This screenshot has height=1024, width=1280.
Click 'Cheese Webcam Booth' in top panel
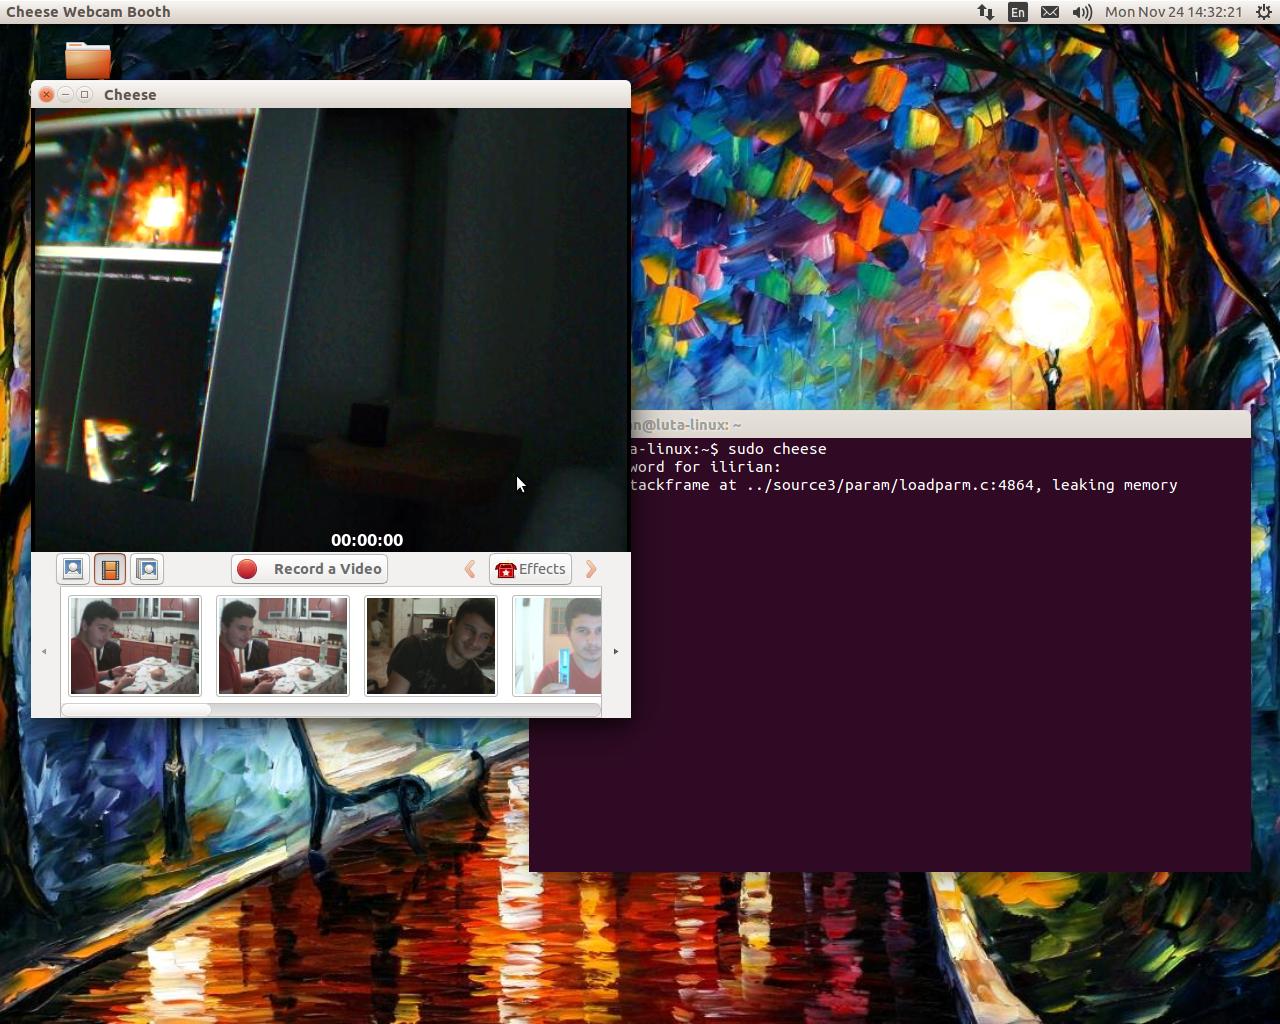point(88,12)
